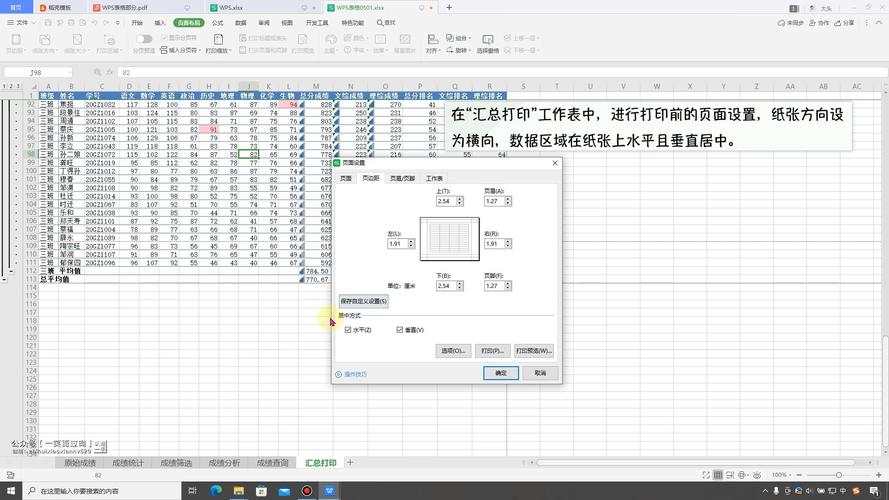Click the 上(T) top margin stepper arrows
The height and width of the screenshot is (500, 889).
tap(460, 201)
